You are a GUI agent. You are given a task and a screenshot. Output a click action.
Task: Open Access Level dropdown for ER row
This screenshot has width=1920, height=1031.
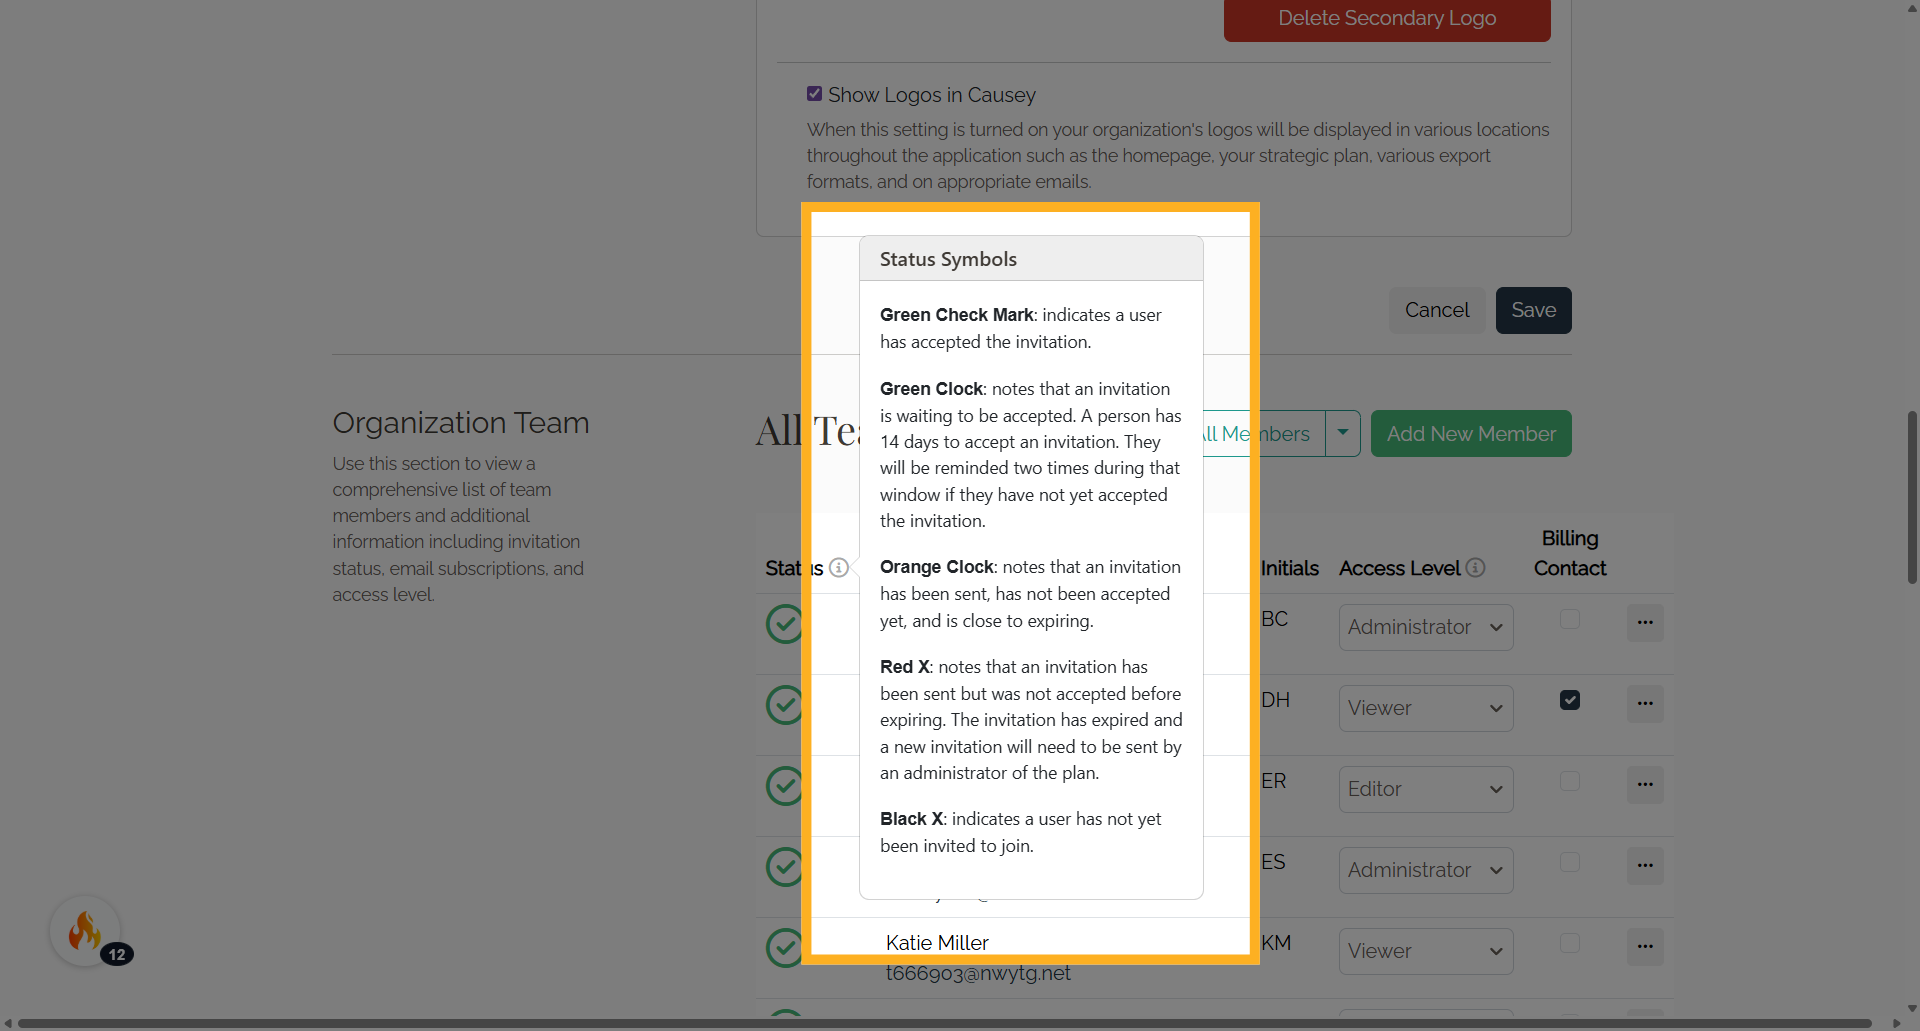(x=1426, y=789)
